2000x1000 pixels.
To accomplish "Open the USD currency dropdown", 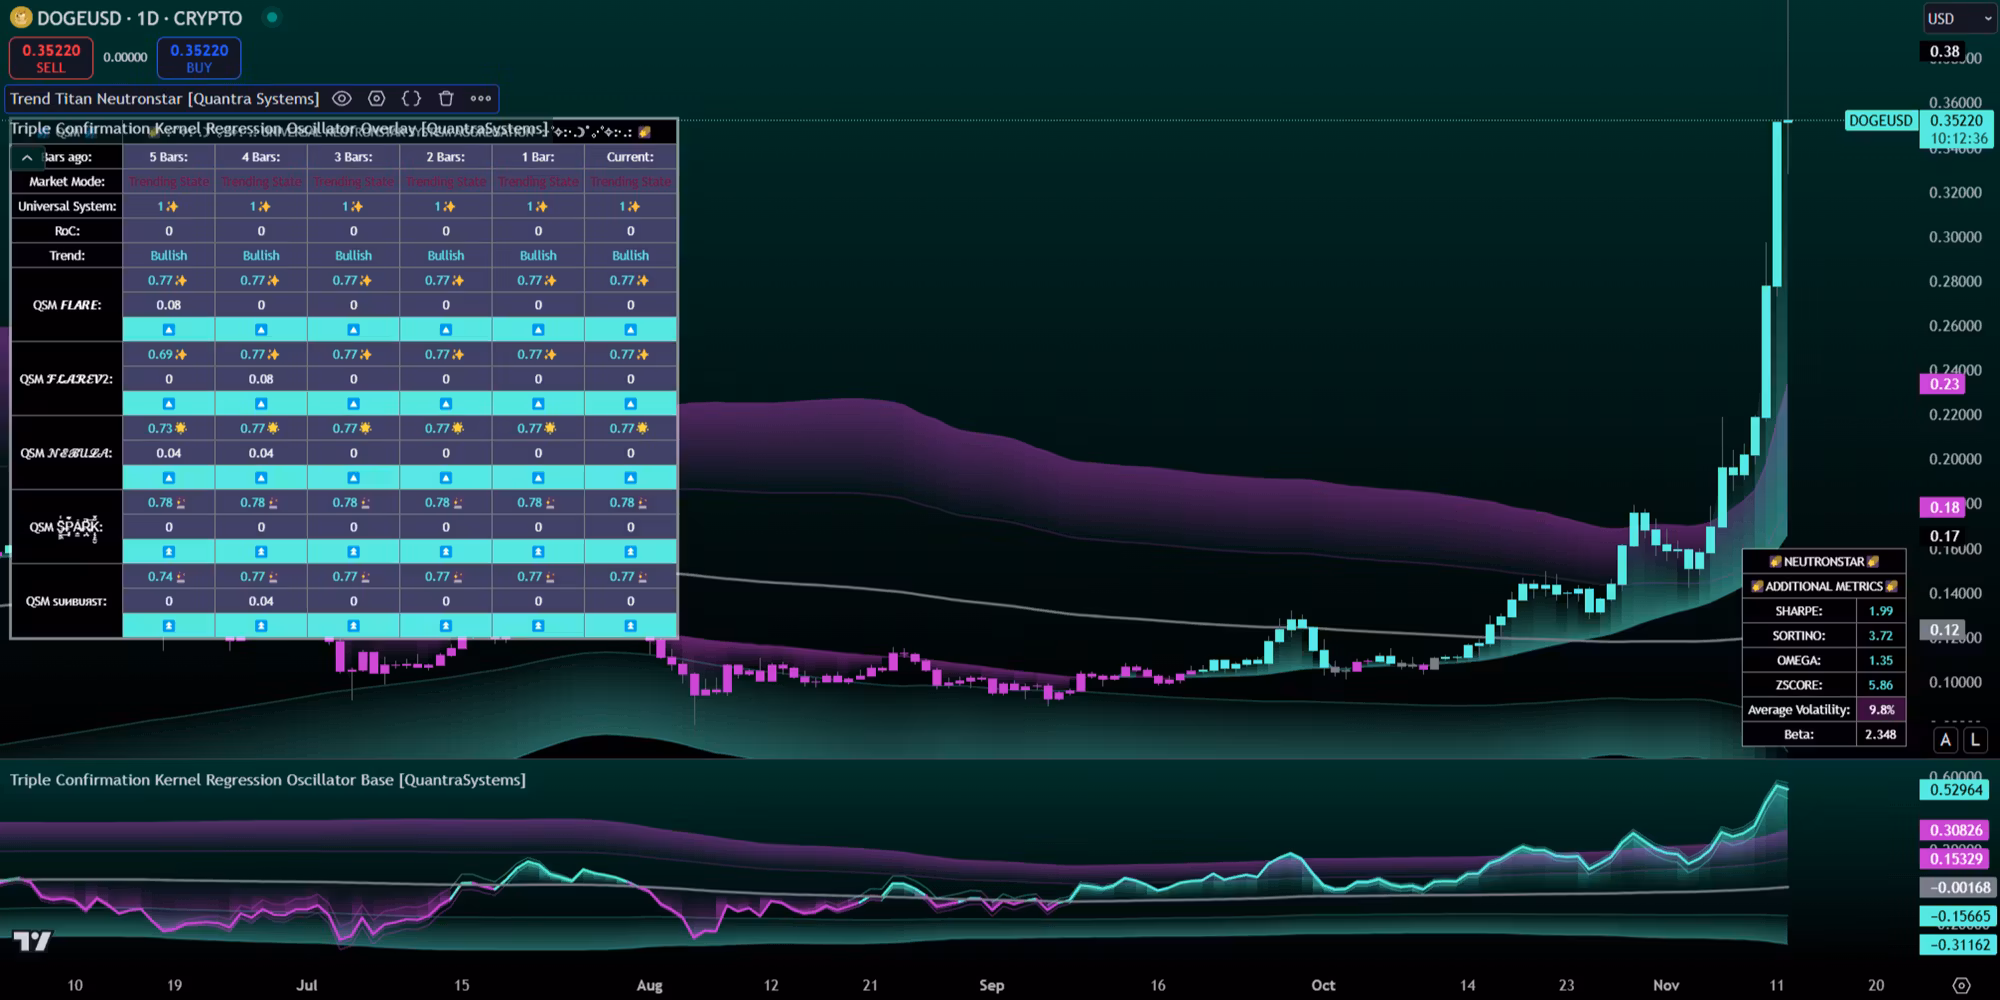I will (1958, 18).
